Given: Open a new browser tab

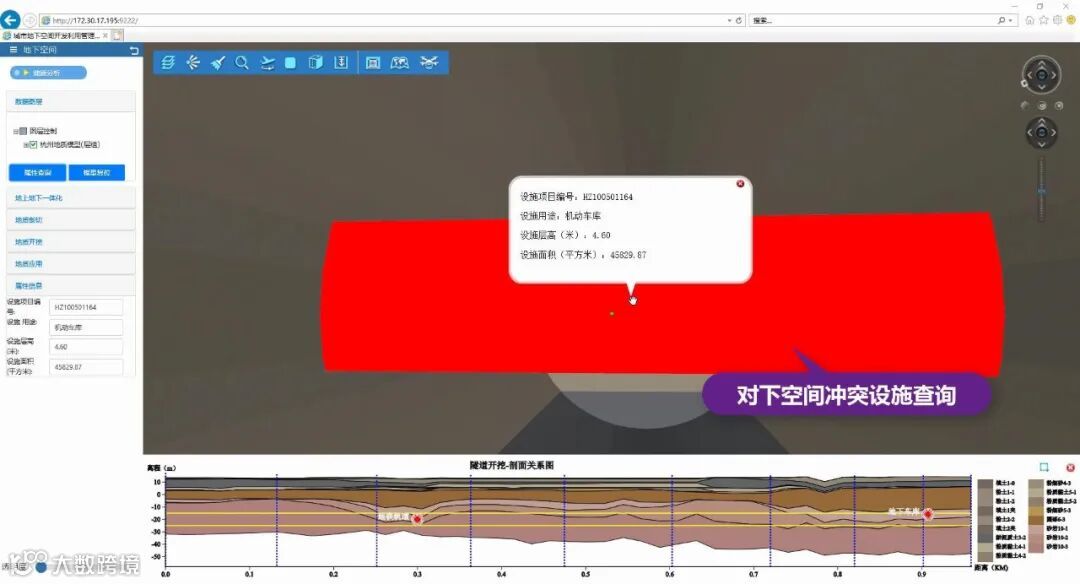Looking at the screenshot, I should (x=118, y=35).
